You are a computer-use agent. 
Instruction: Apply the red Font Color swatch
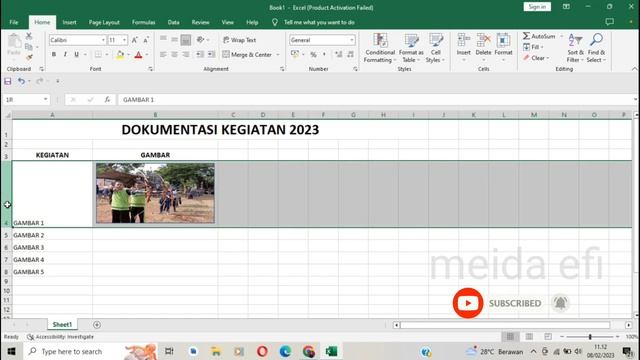138,55
